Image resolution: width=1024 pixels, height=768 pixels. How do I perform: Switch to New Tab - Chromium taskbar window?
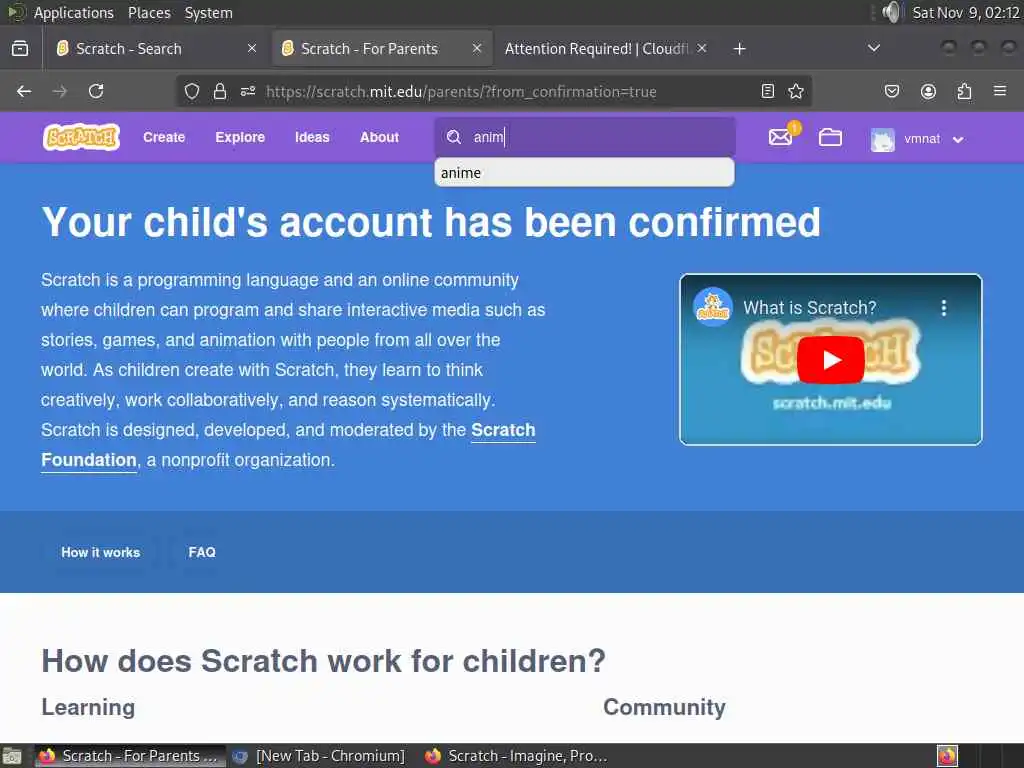(320, 756)
